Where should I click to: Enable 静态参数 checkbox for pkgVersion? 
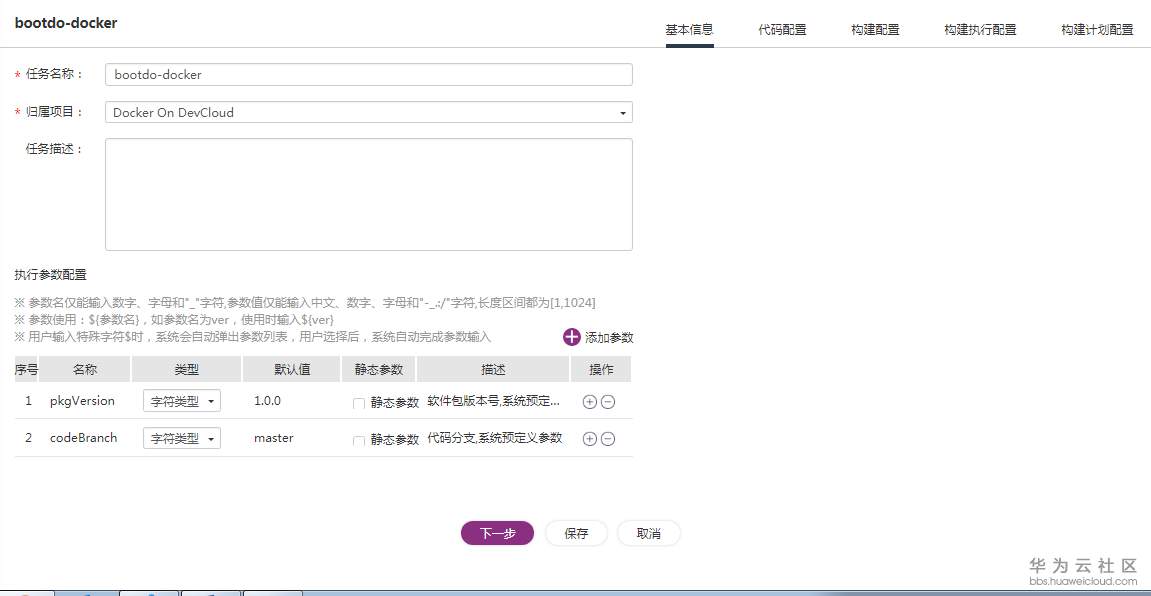[357, 401]
